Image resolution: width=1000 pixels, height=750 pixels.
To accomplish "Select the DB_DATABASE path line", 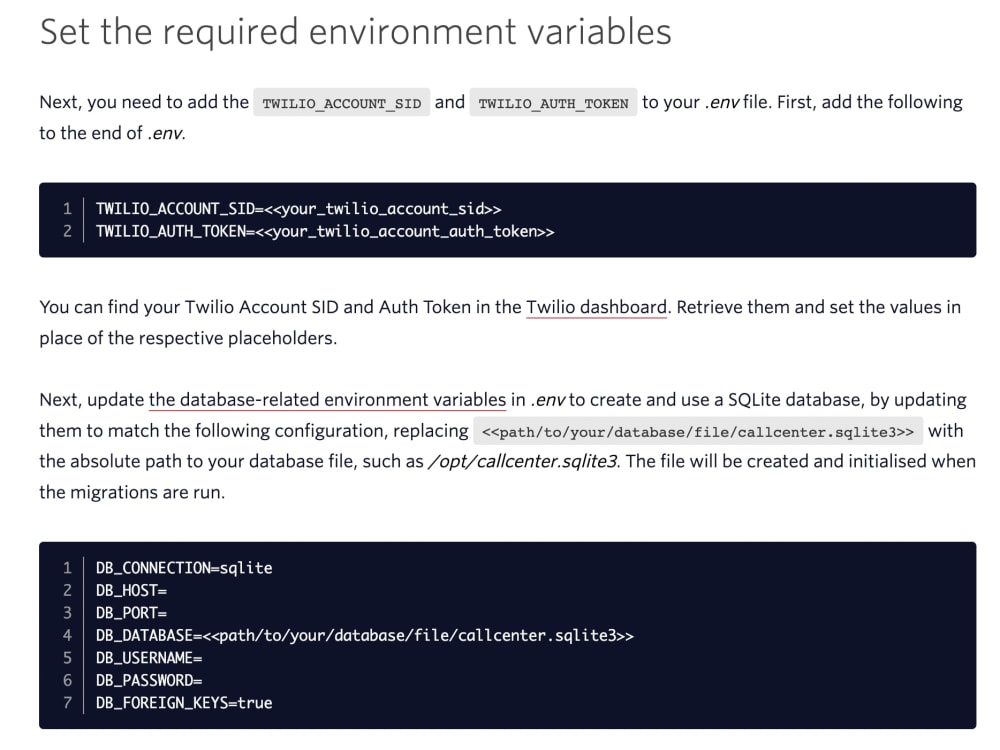I will pyautogui.click(x=365, y=635).
